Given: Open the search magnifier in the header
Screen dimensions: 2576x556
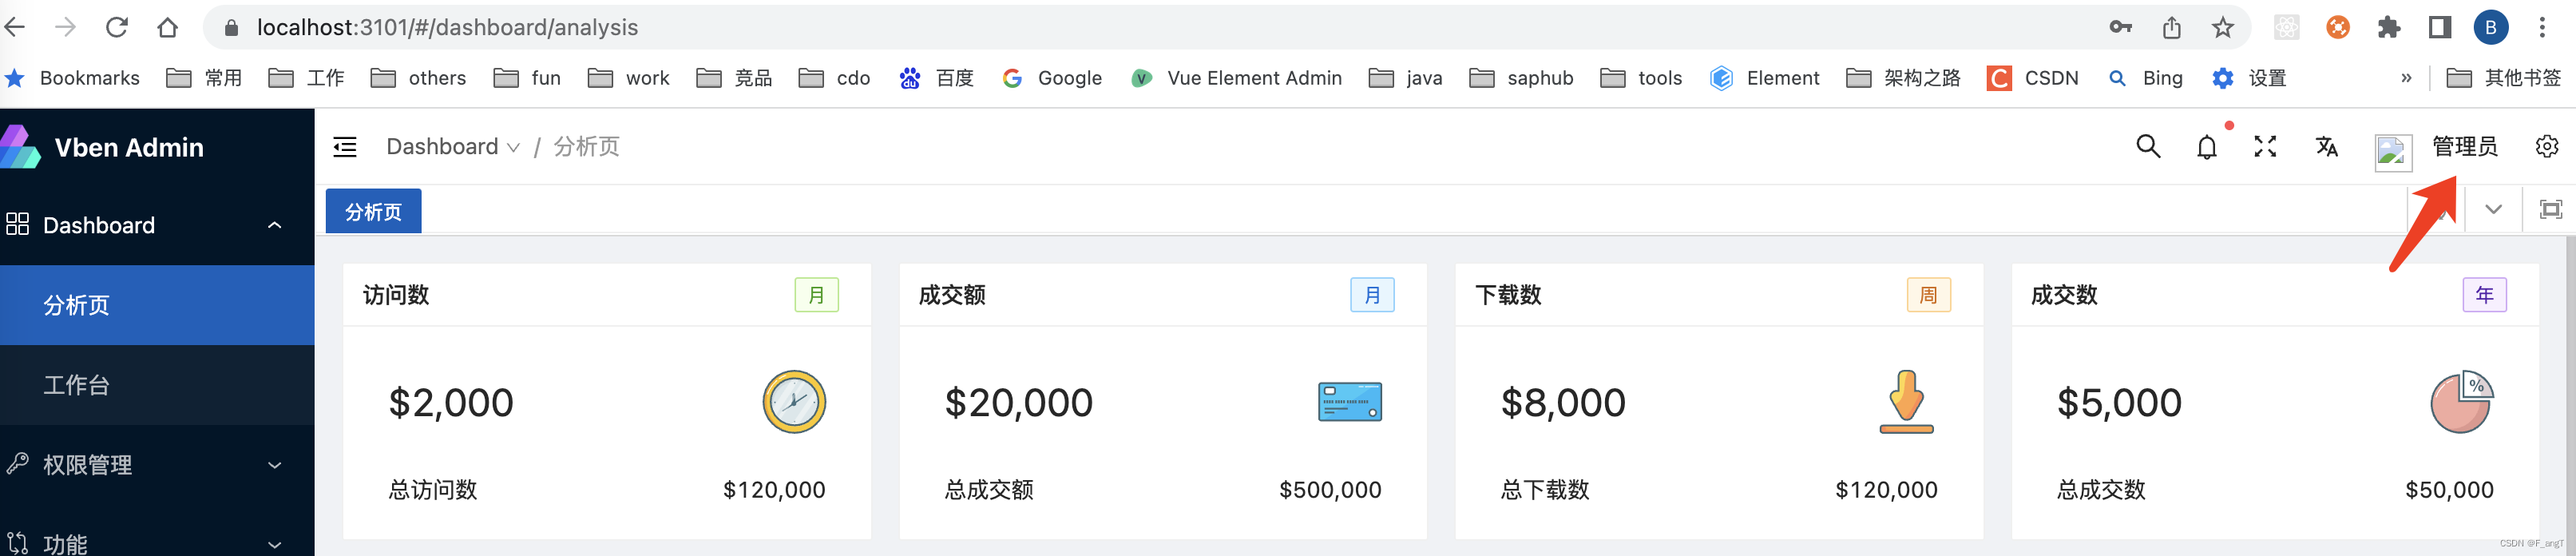Looking at the screenshot, I should click(2148, 146).
